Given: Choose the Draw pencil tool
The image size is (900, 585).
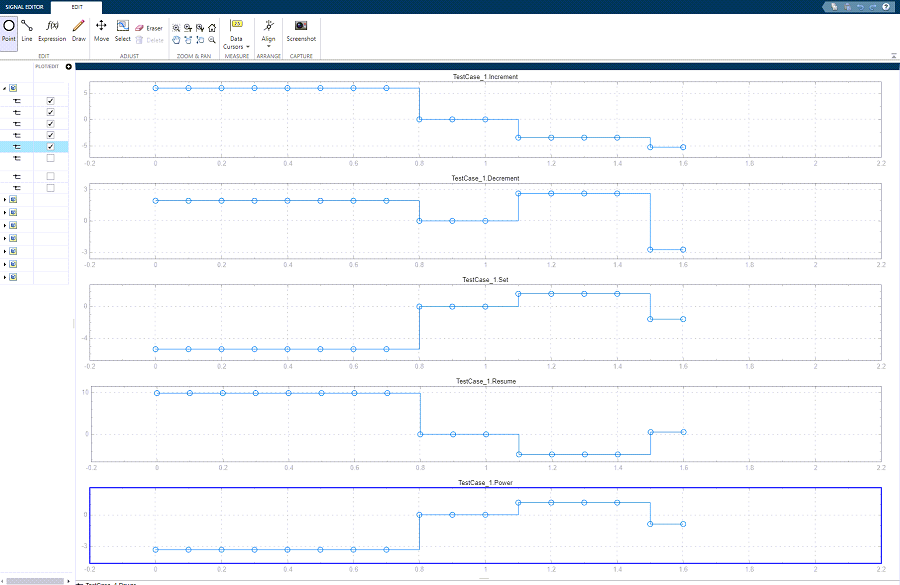Looking at the screenshot, I should 79,30.
